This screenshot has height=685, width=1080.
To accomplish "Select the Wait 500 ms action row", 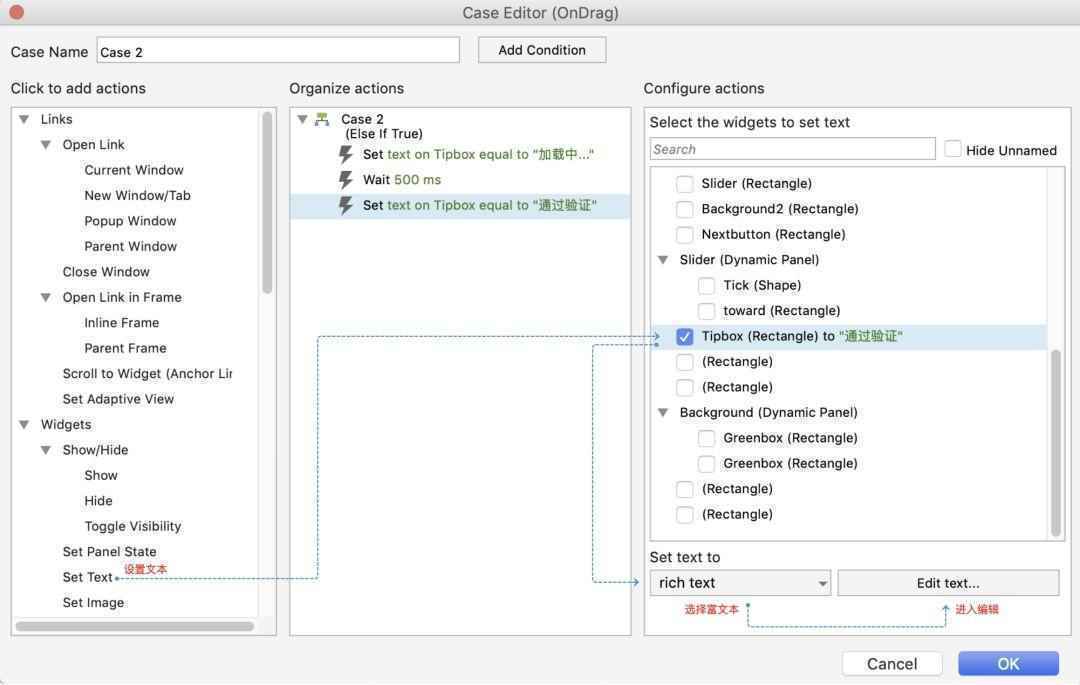I will point(460,180).
